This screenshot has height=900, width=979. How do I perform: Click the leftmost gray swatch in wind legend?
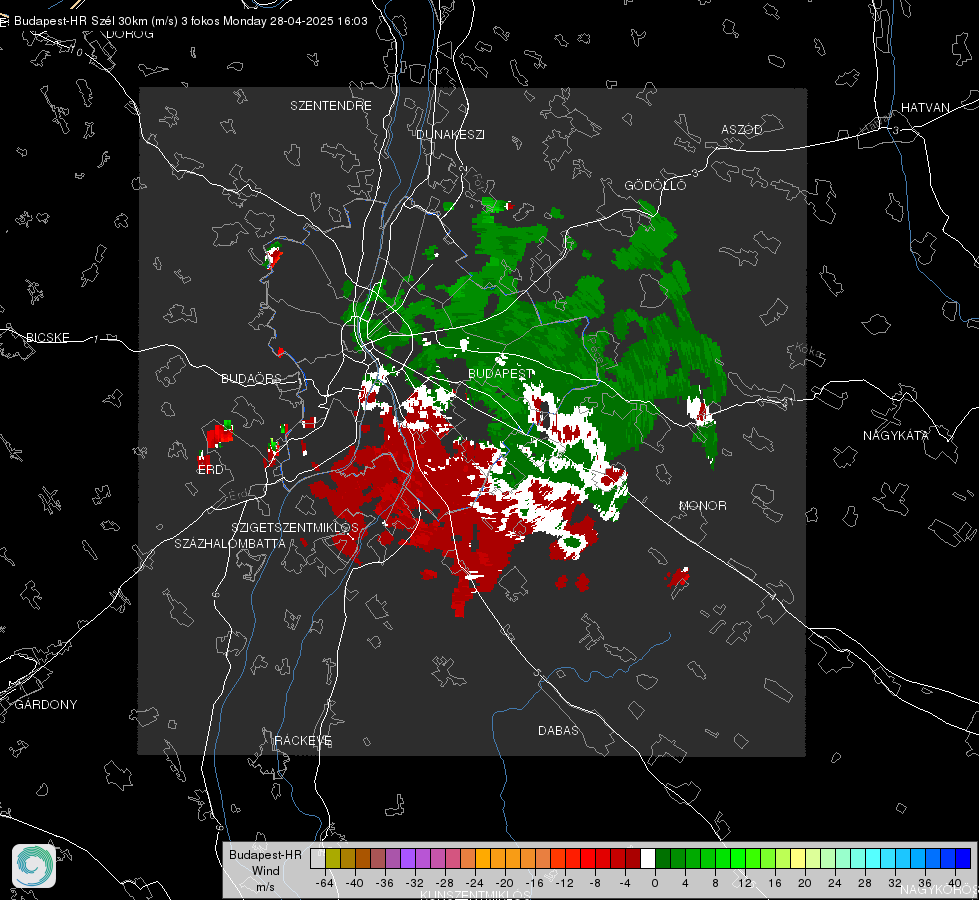pyautogui.click(x=318, y=859)
